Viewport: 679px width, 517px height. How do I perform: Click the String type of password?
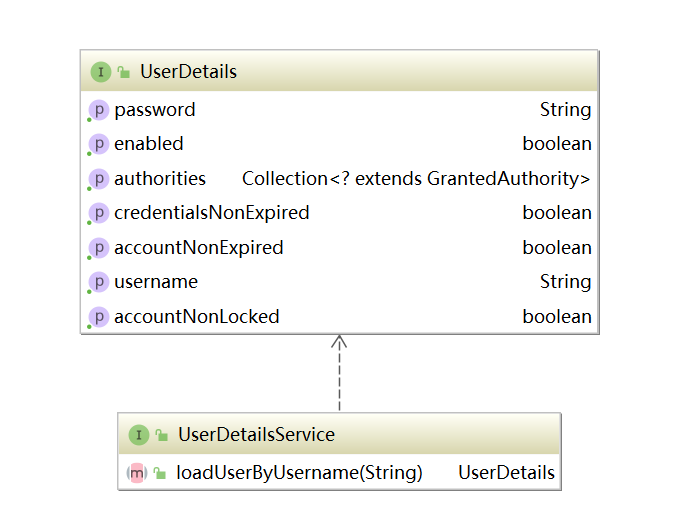coord(565,110)
